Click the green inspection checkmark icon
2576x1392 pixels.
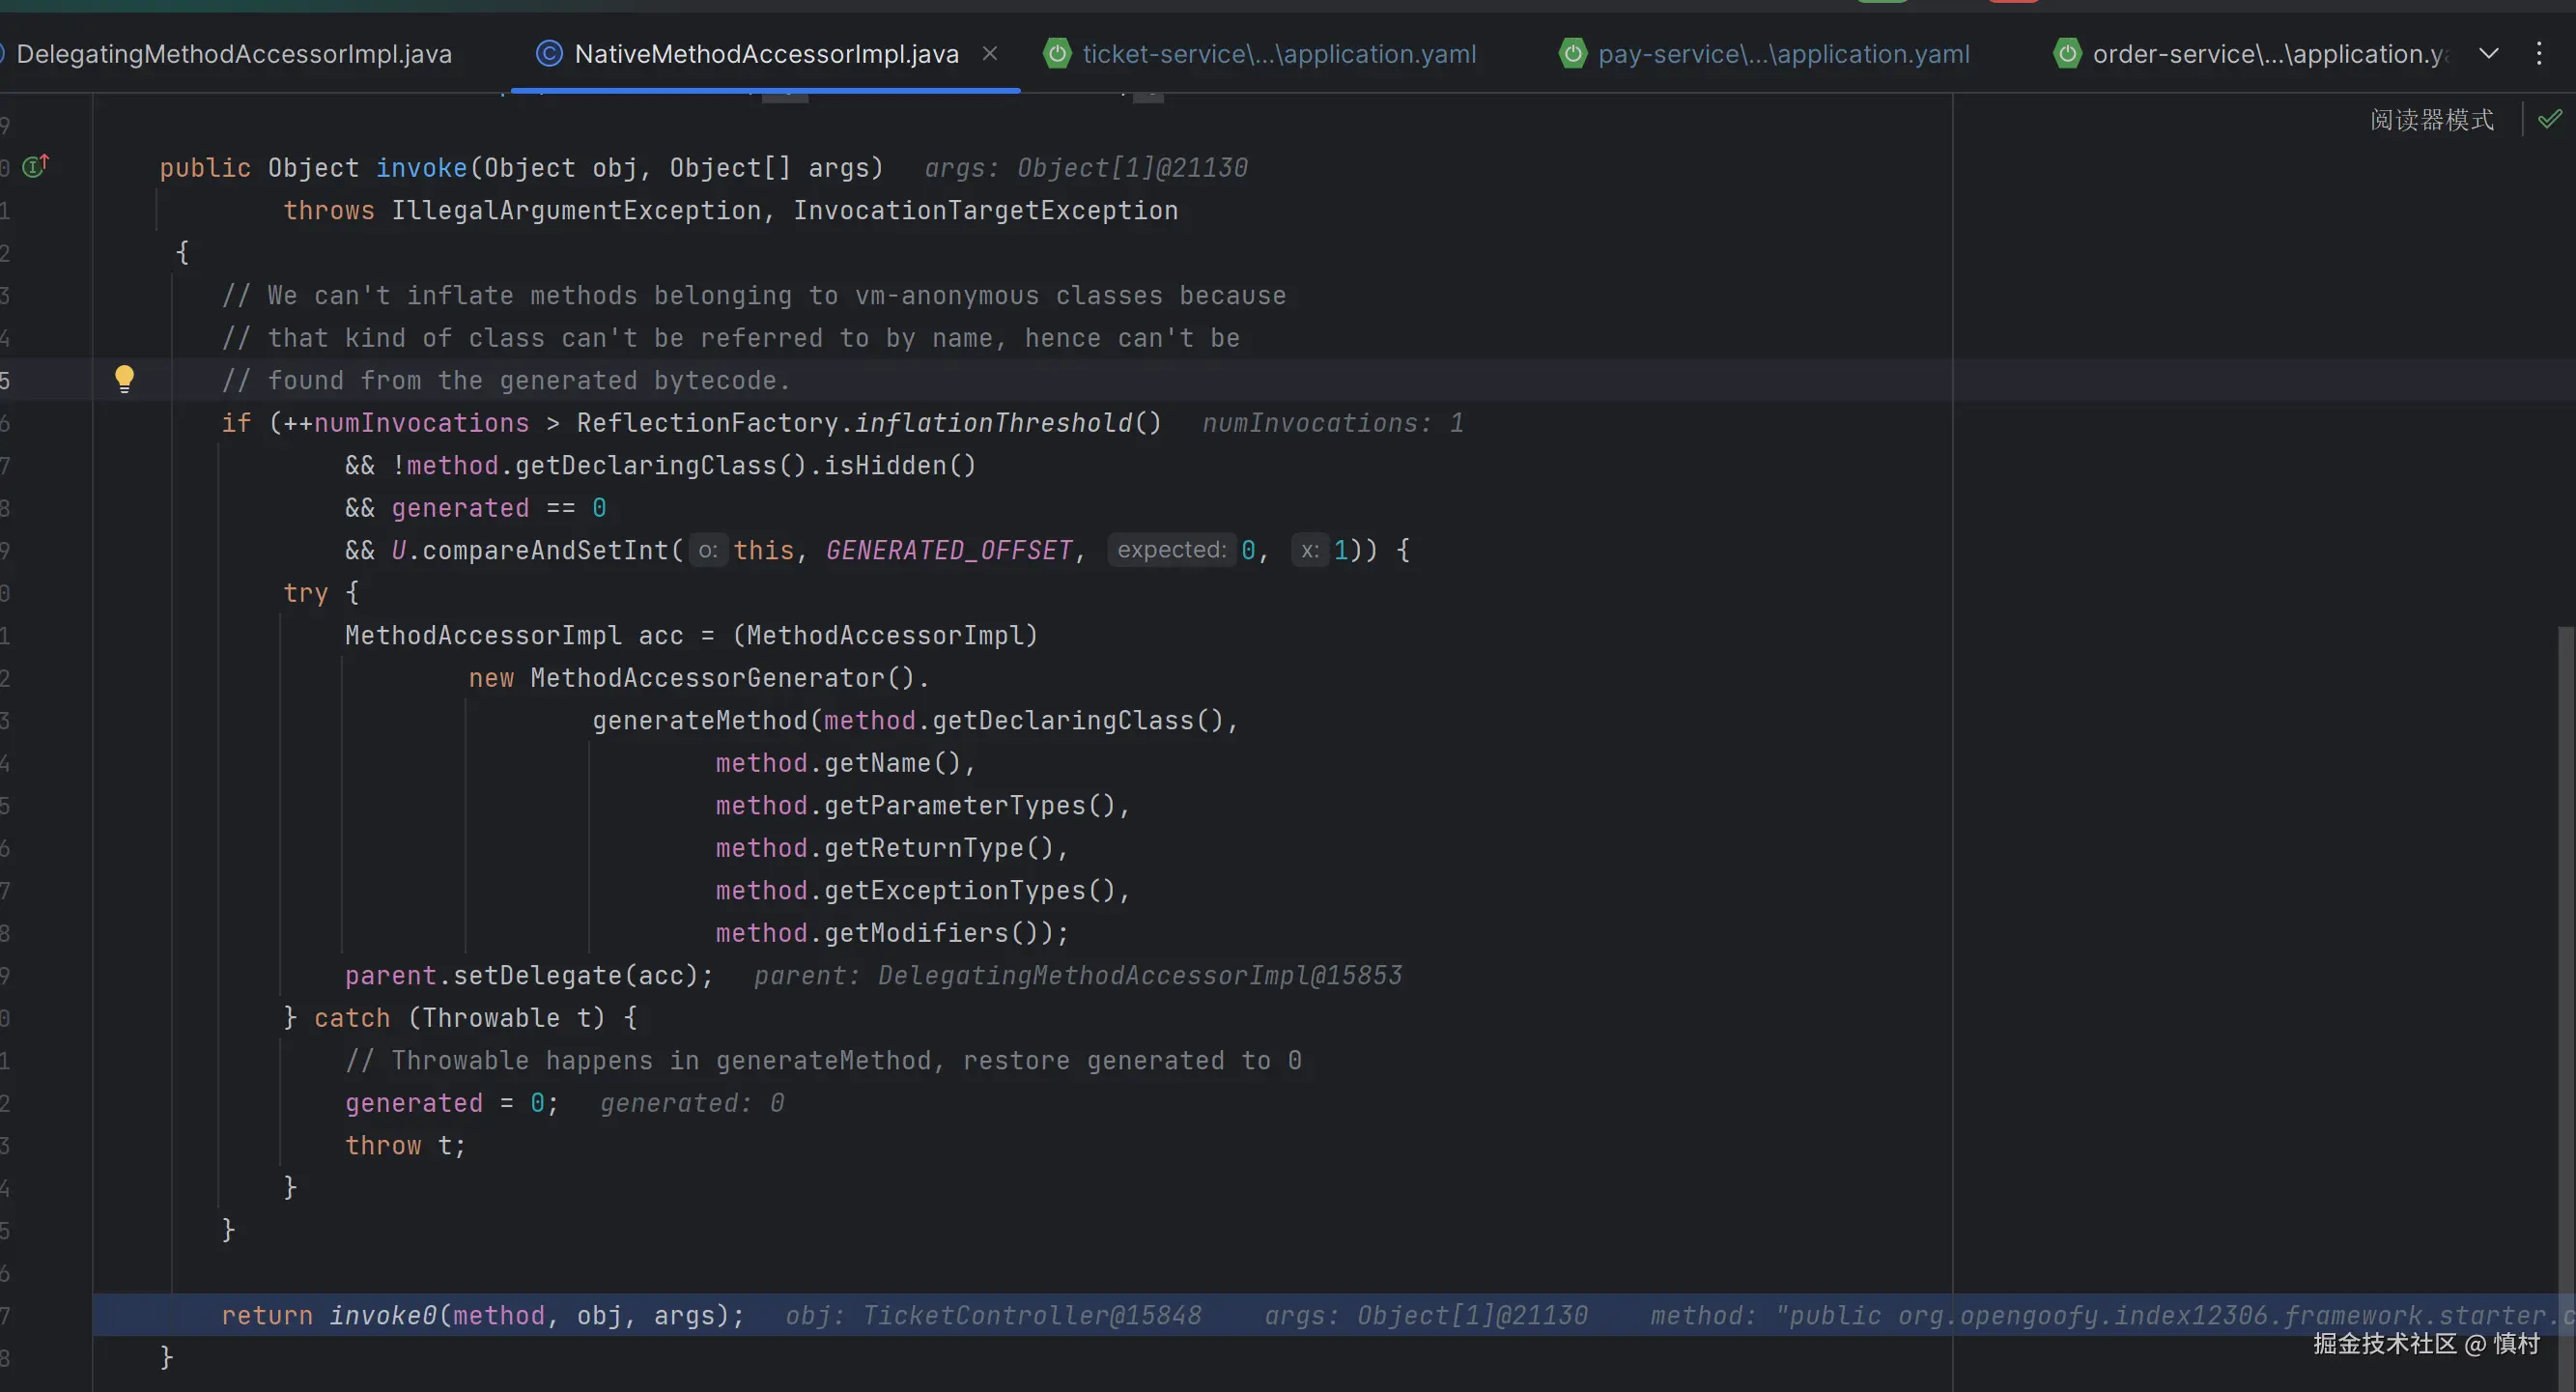click(2550, 119)
